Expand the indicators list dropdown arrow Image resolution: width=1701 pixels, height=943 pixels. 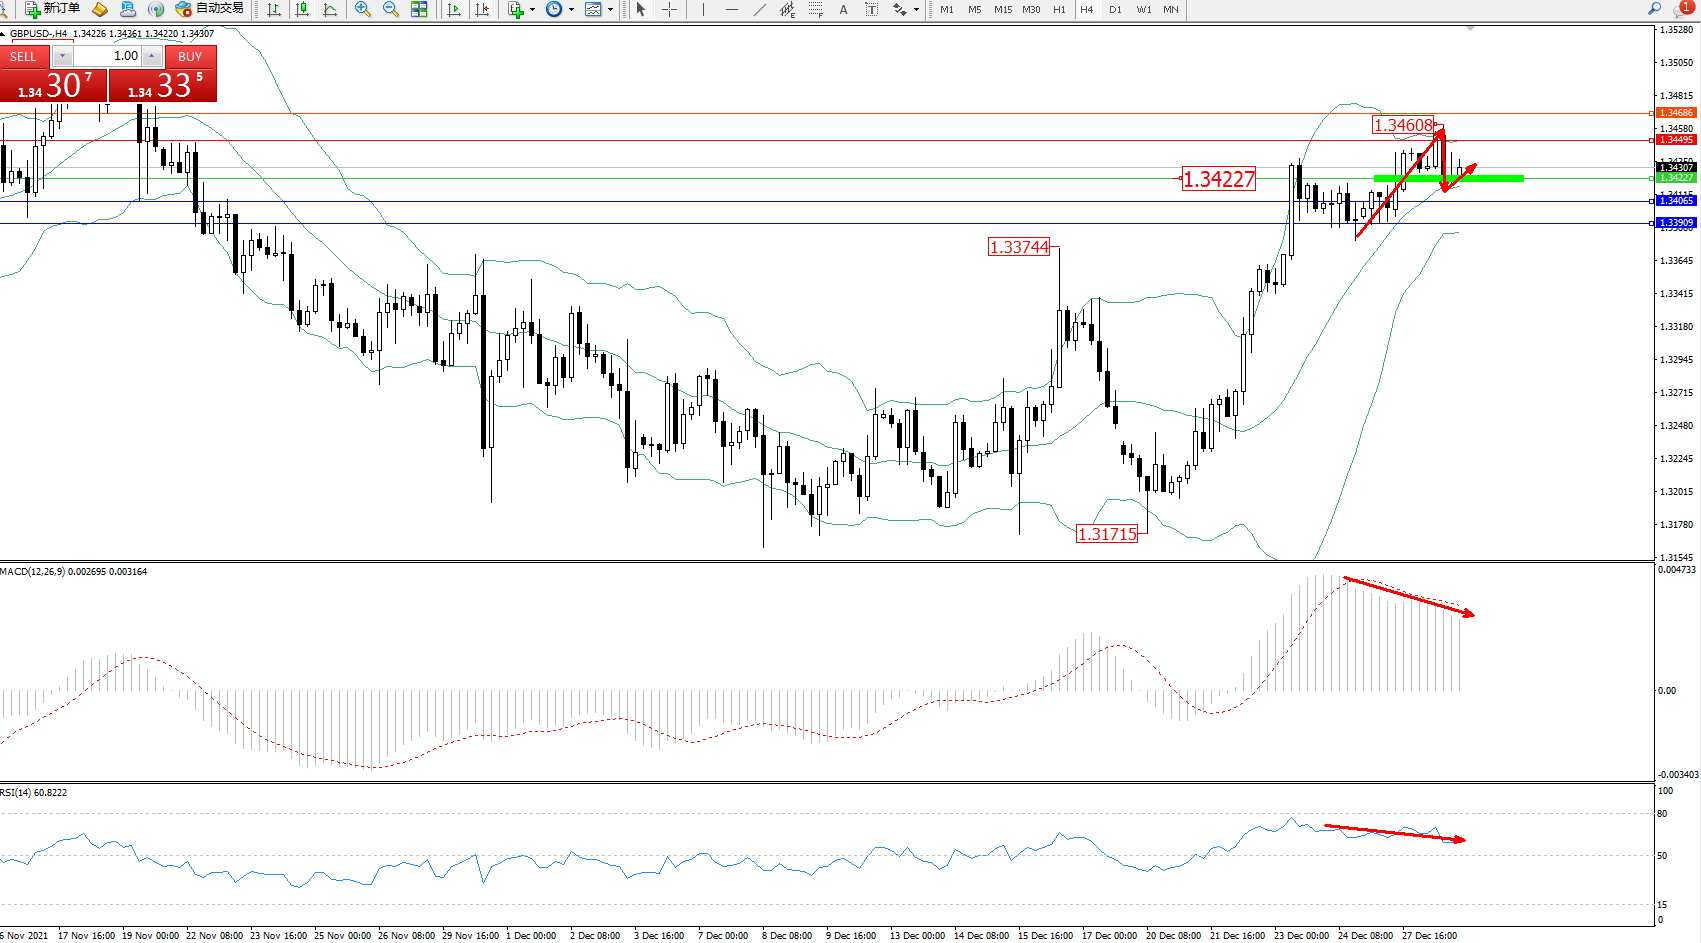point(532,9)
